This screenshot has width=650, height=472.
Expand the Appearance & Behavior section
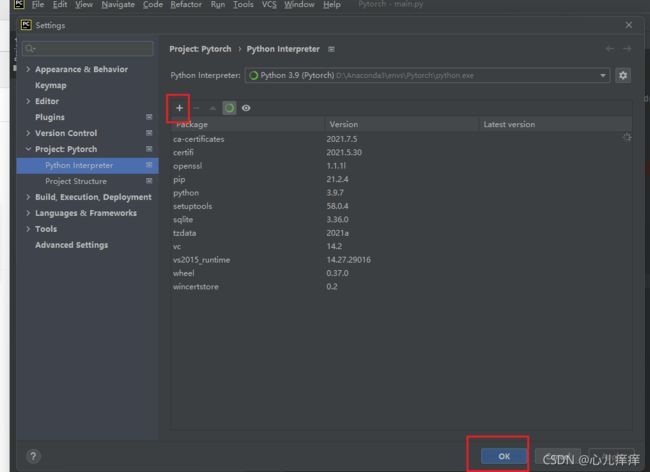coord(28,69)
